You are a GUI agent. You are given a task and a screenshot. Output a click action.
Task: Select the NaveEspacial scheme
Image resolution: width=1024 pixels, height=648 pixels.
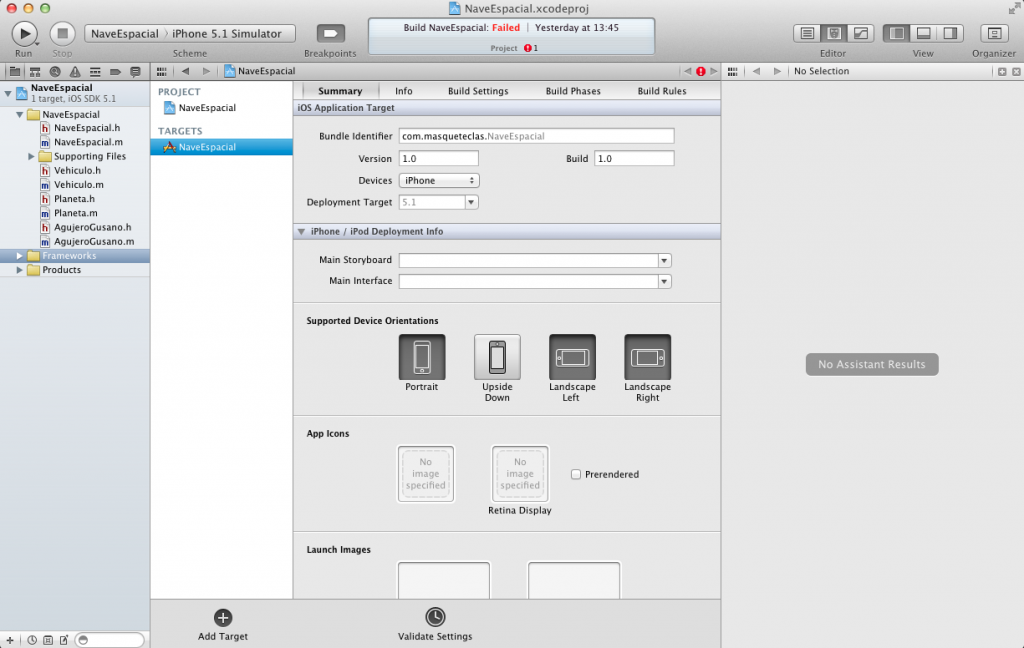[x=125, y=33]
